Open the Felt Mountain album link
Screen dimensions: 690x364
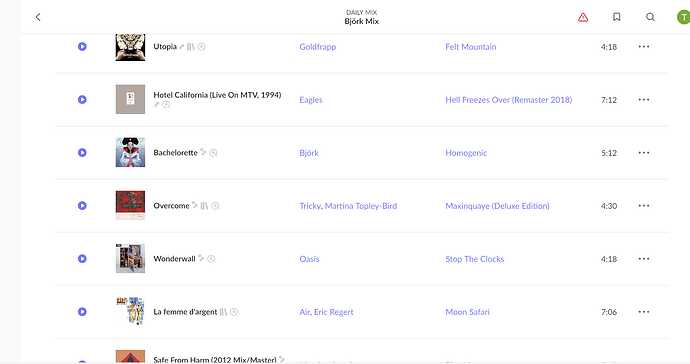pyautogui.click(x=471, y=47)
